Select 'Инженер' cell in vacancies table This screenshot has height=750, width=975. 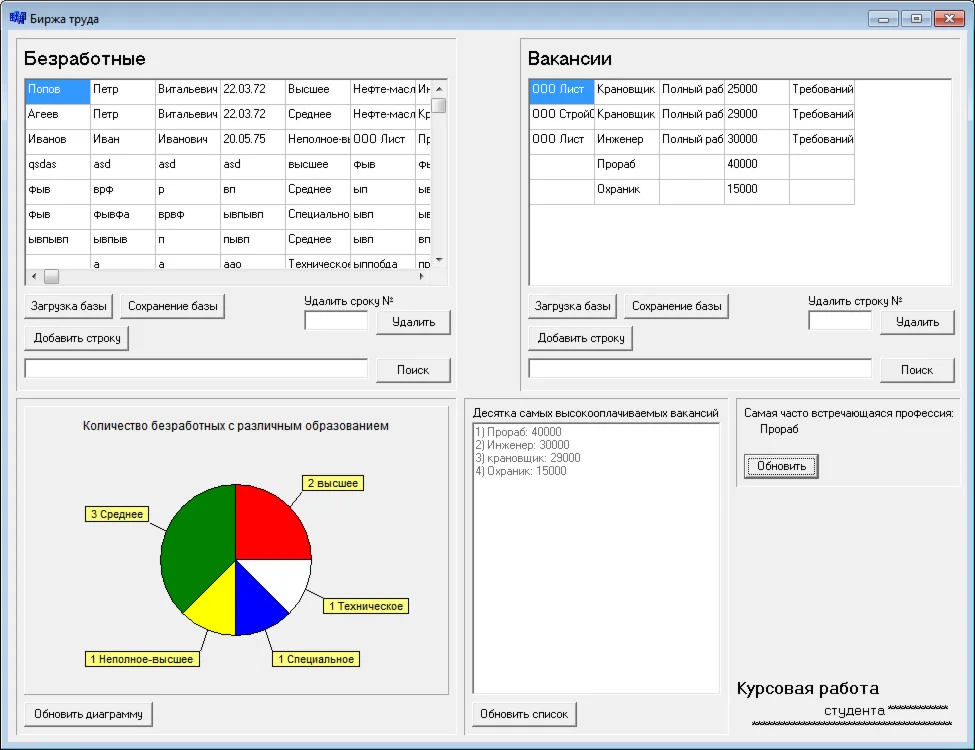(x=626, y=140)
